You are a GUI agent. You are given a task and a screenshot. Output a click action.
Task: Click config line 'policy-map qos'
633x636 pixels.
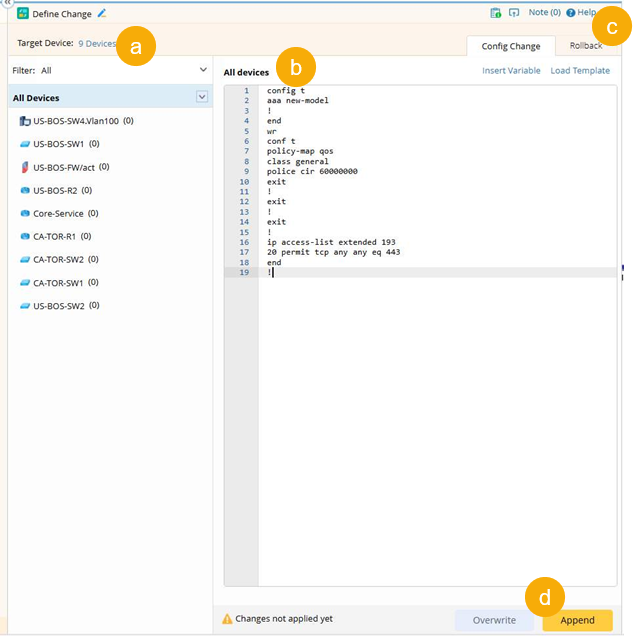300,151
